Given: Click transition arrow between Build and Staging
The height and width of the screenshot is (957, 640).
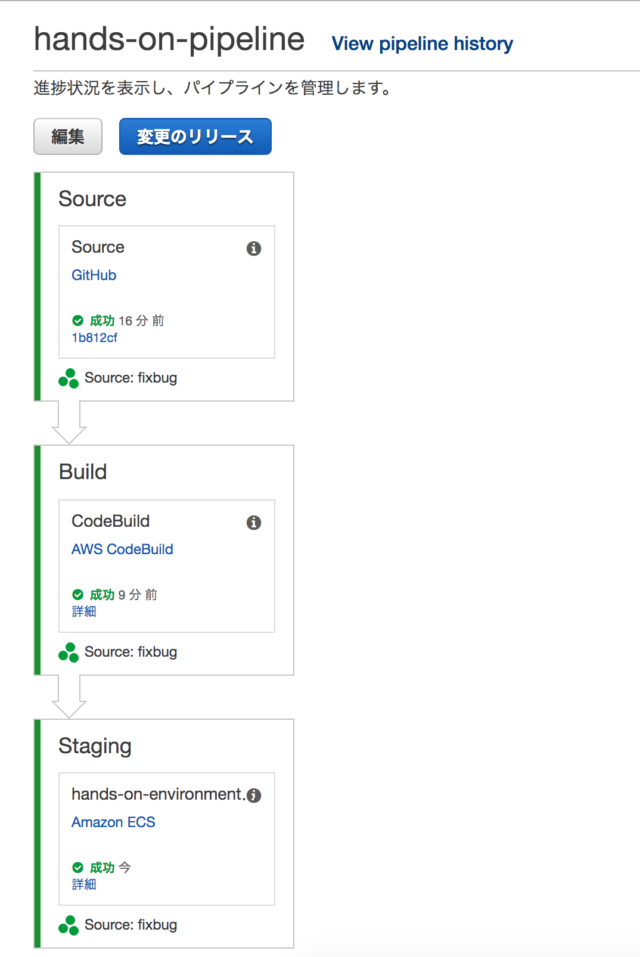Looking at the screenshot, I should 69,696.
